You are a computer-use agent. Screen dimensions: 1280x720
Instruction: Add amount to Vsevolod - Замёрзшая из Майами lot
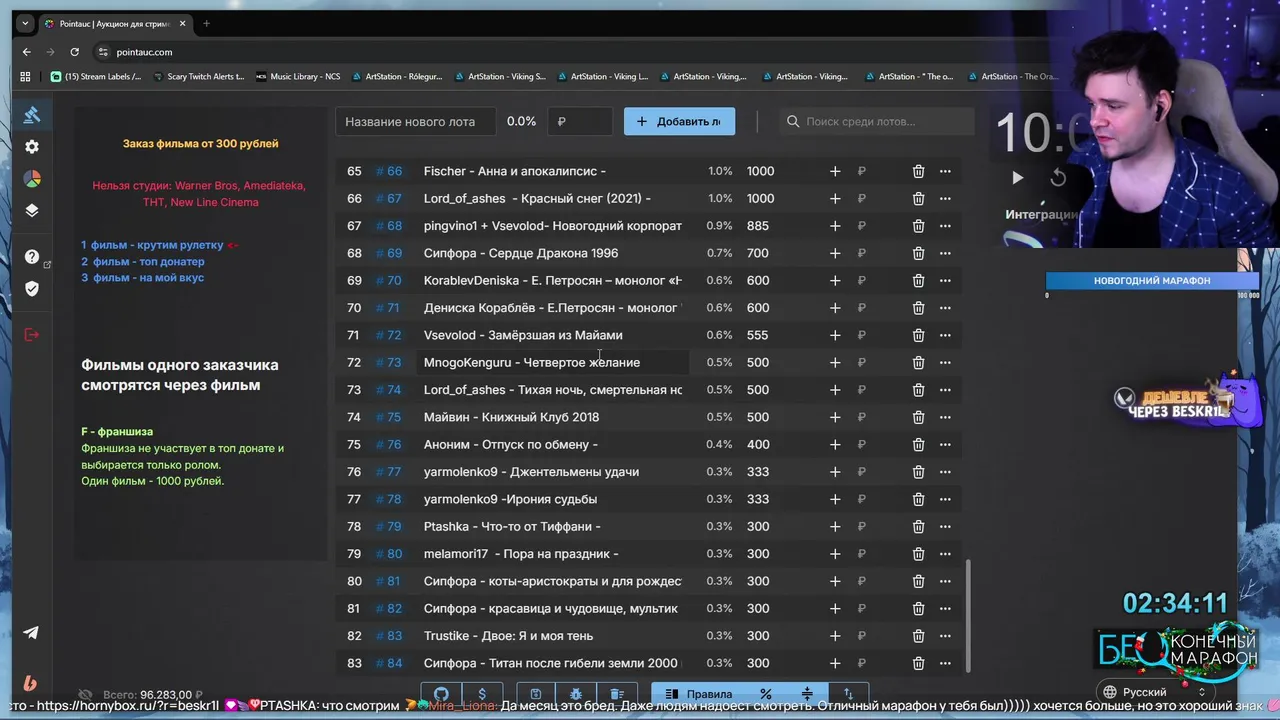pos(835,335)
